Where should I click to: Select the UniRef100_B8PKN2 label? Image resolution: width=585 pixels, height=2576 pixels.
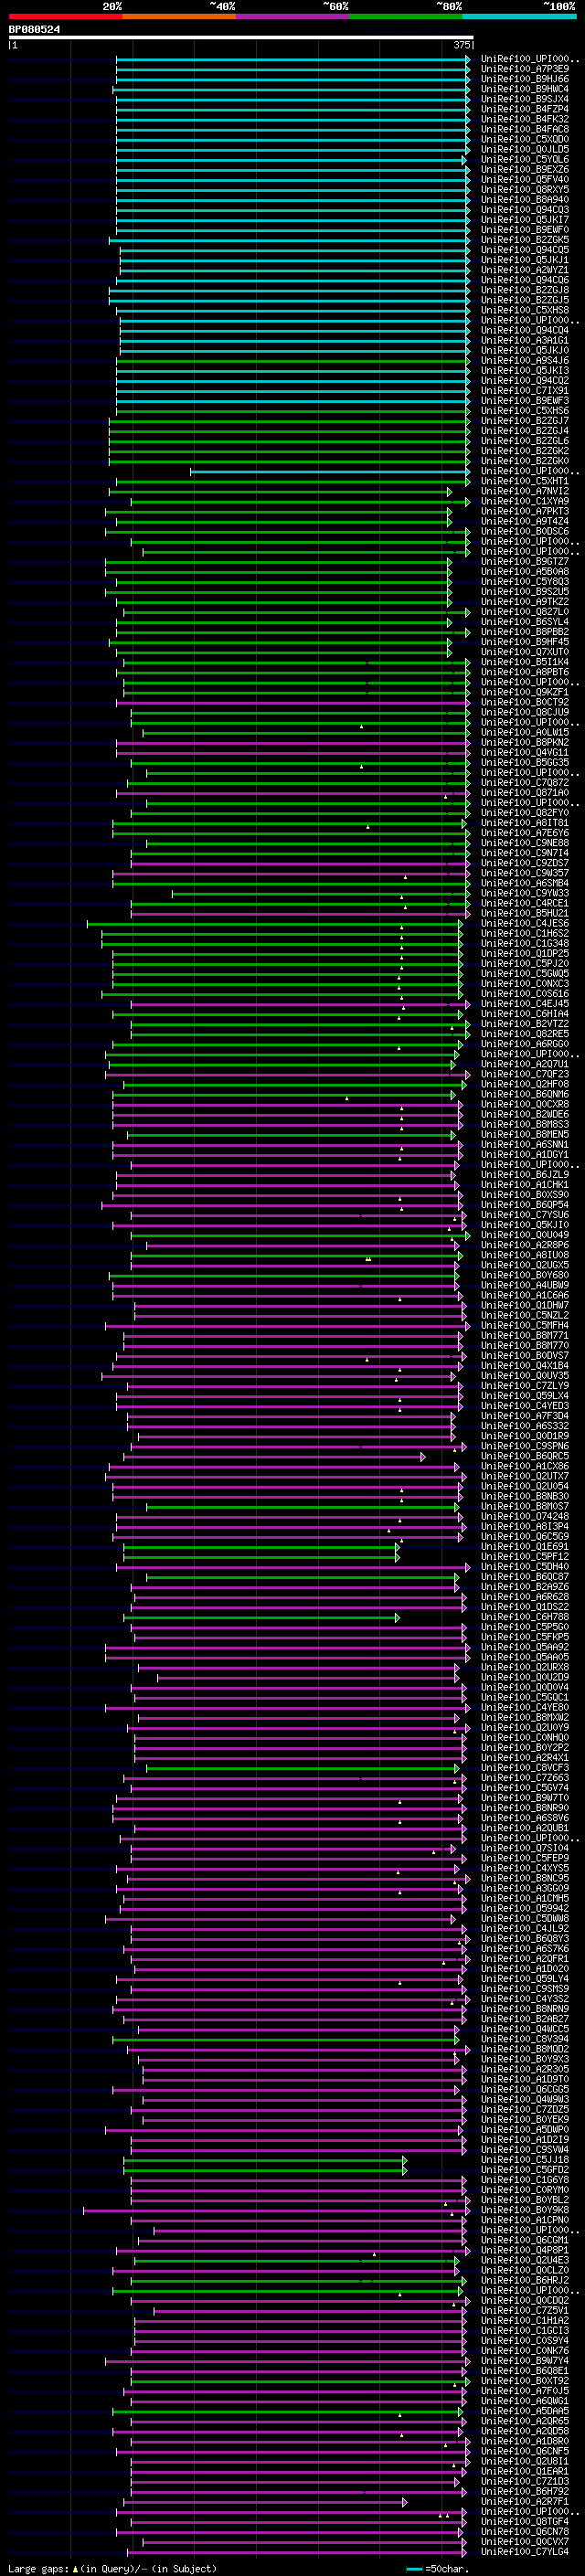[x=525, y=742]
